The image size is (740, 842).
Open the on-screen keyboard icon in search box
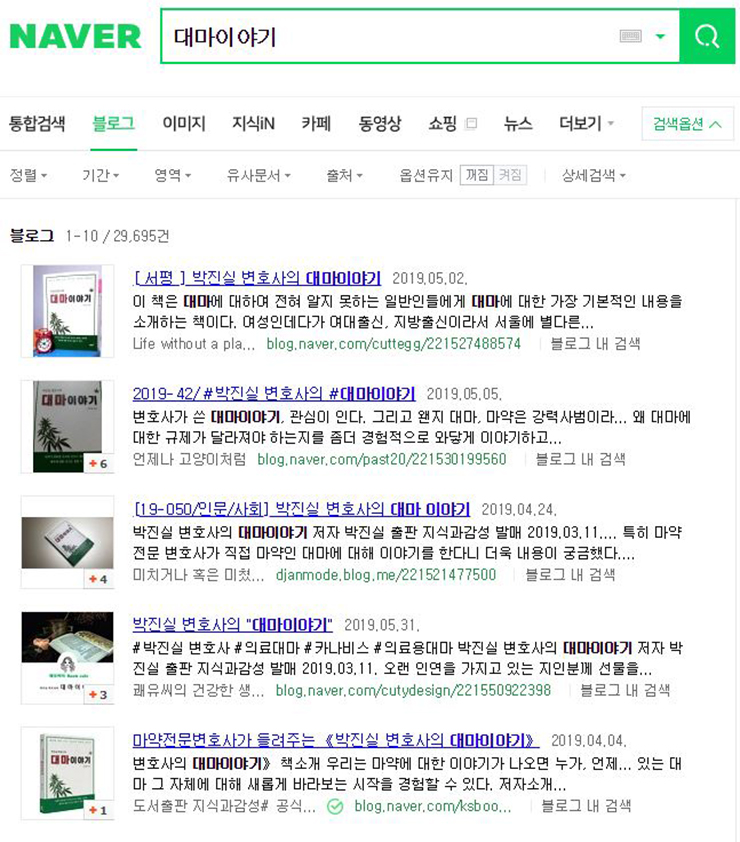(630, 37)
